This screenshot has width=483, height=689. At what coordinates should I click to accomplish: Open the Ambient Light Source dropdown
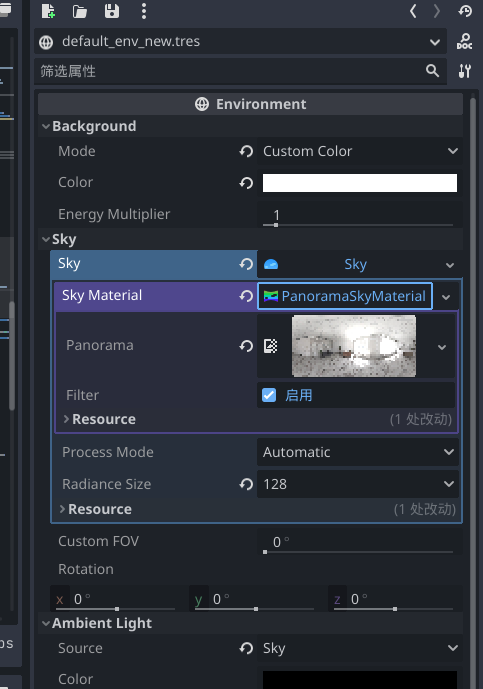click(x=360, y=648)
